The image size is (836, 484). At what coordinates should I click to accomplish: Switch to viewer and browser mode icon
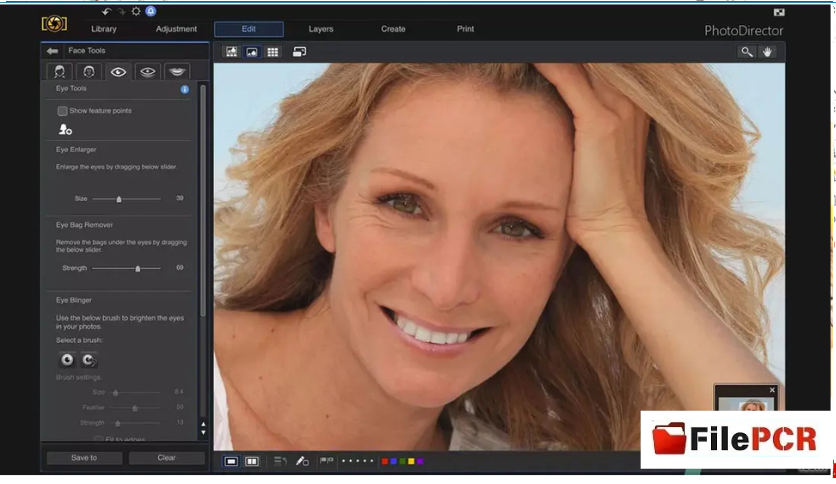[x=231, y=52]
